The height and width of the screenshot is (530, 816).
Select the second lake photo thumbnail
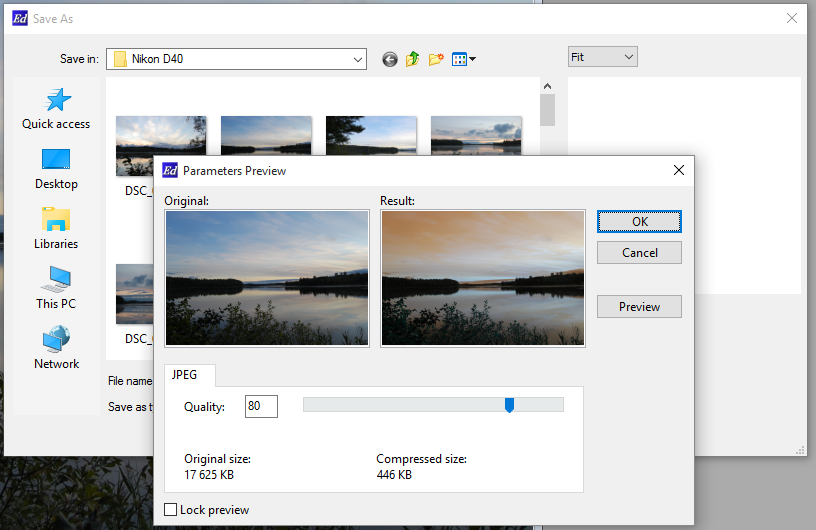[x=266, y=135]
